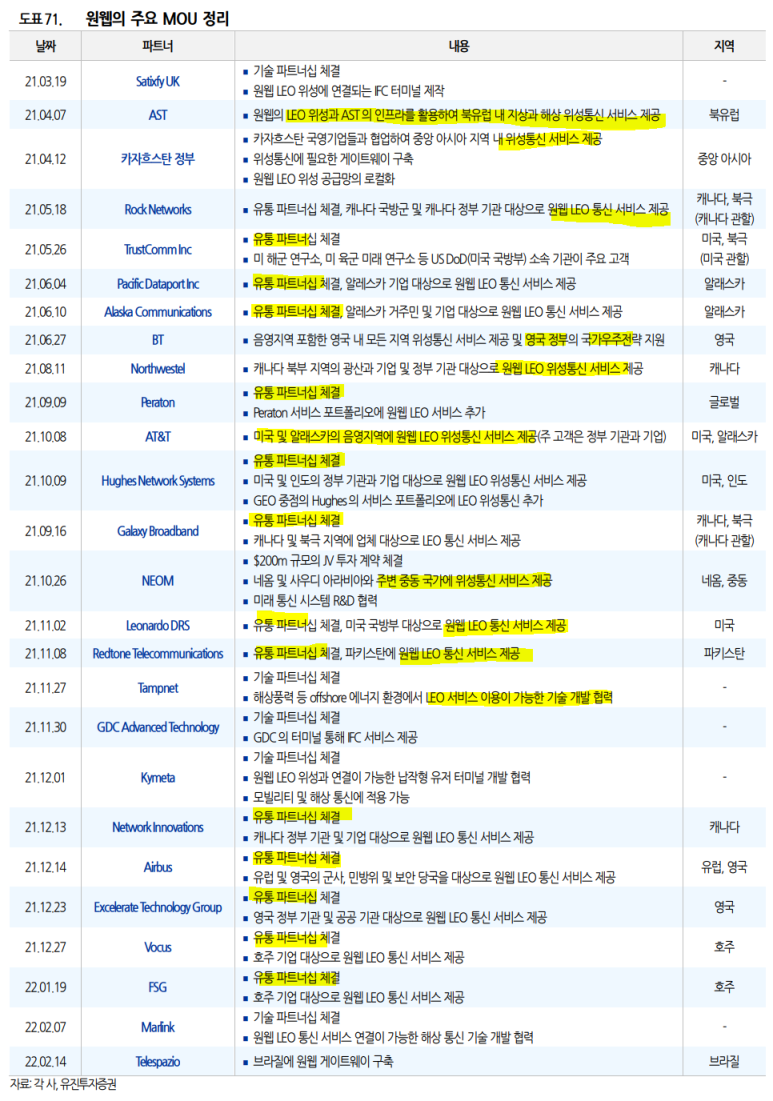Click the 파트너 column header
Viewport: 773px width, 1101px height.
(158, 46)
